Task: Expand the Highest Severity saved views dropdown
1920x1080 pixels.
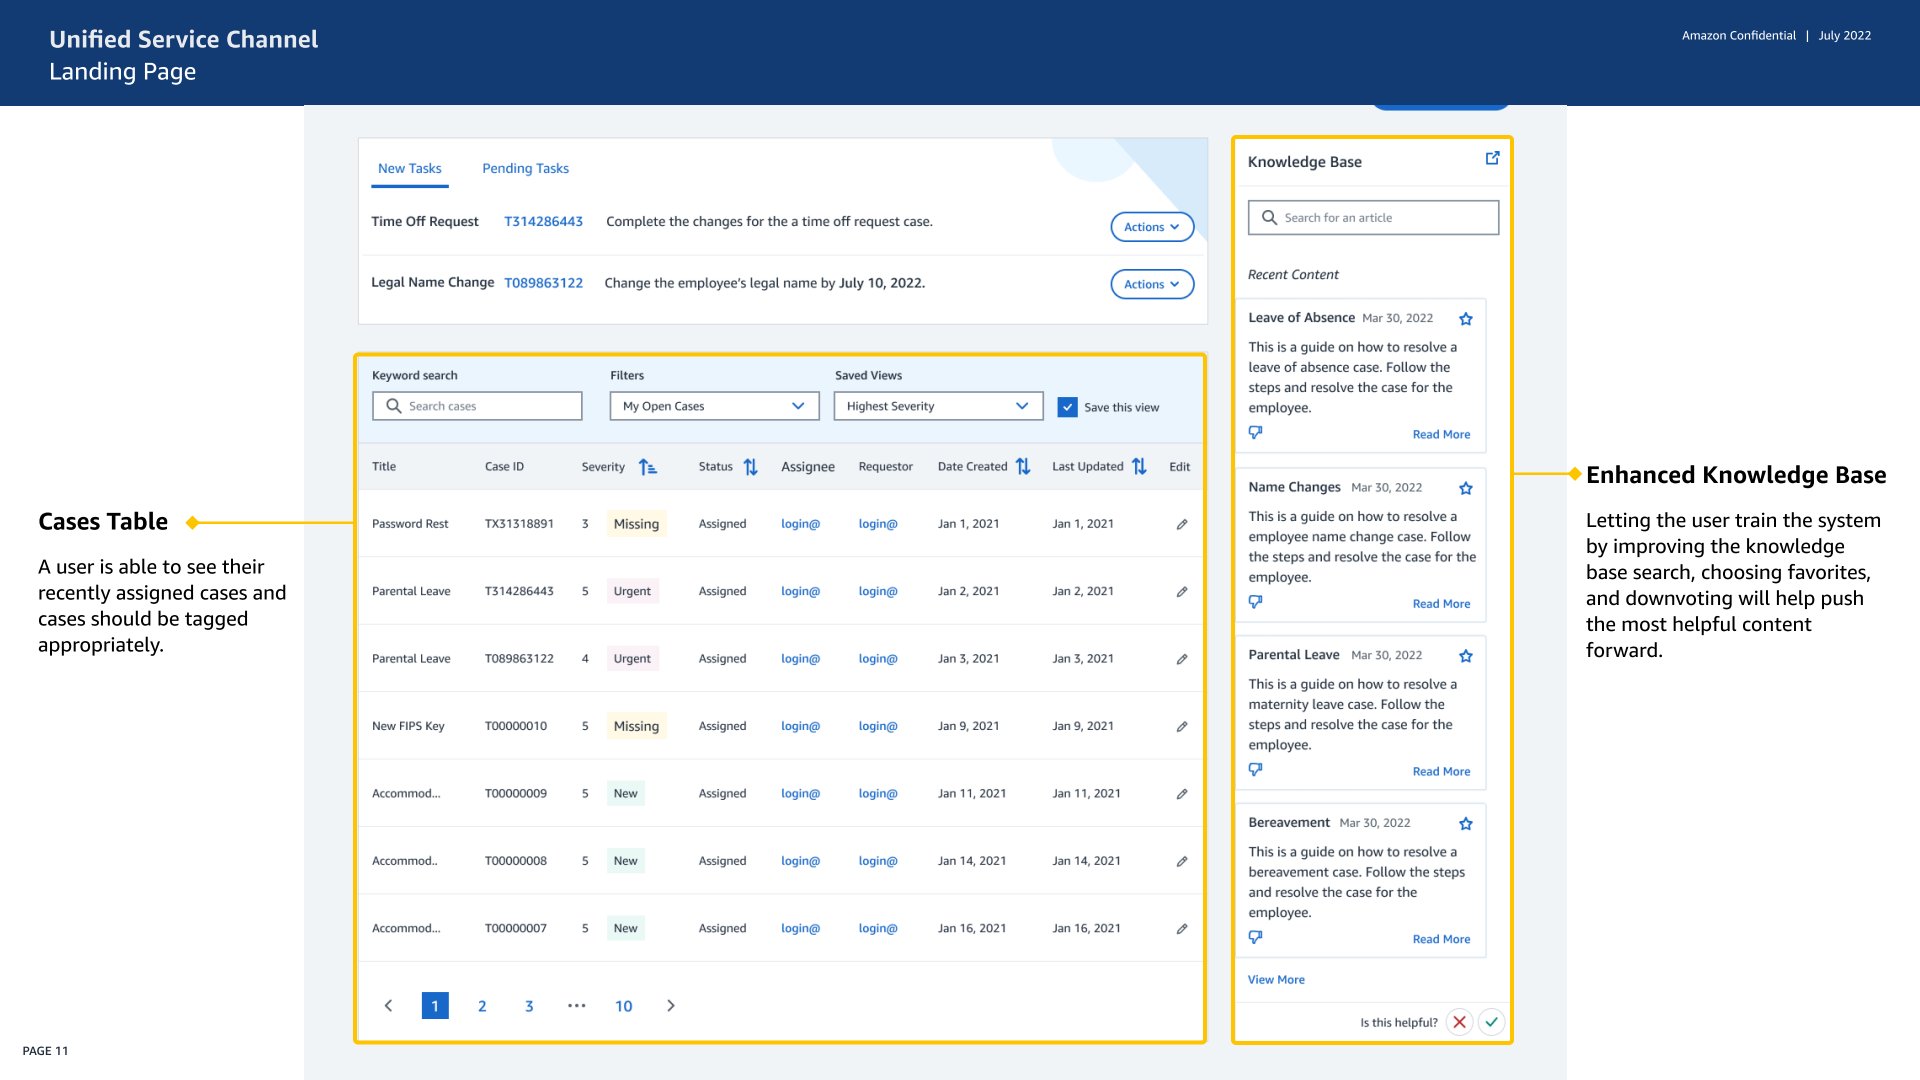Action: [x=937, y=406]
